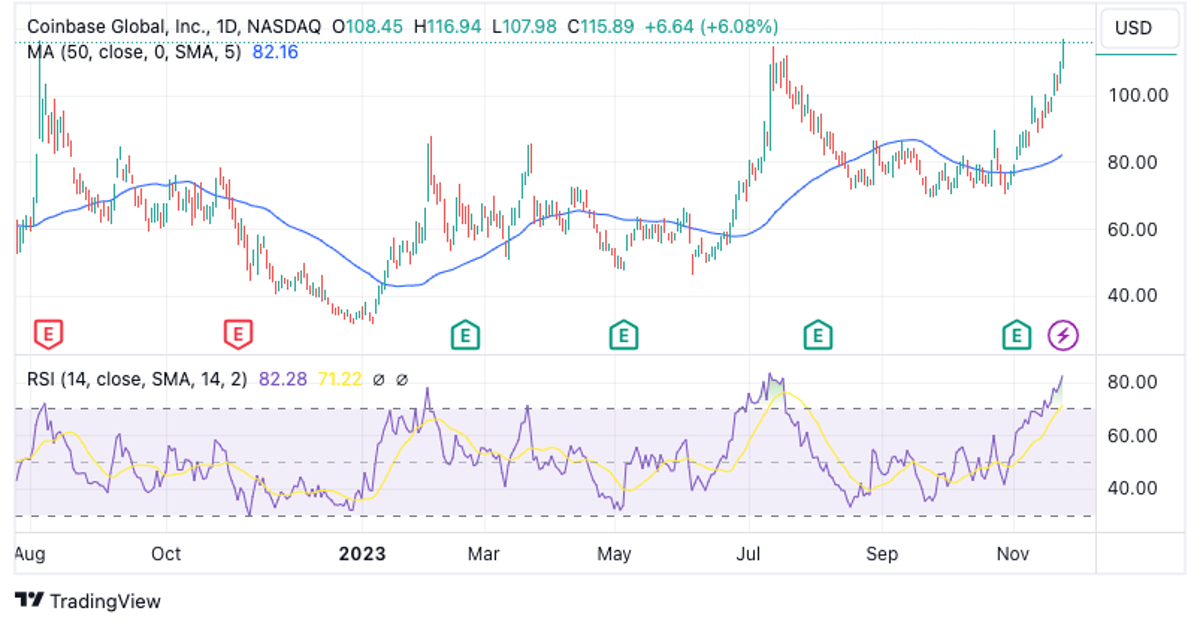This screenshot has width=1200, height=626.
Task: Open the red earnings marker between Oct and 2023
Action: pos(237,335)
